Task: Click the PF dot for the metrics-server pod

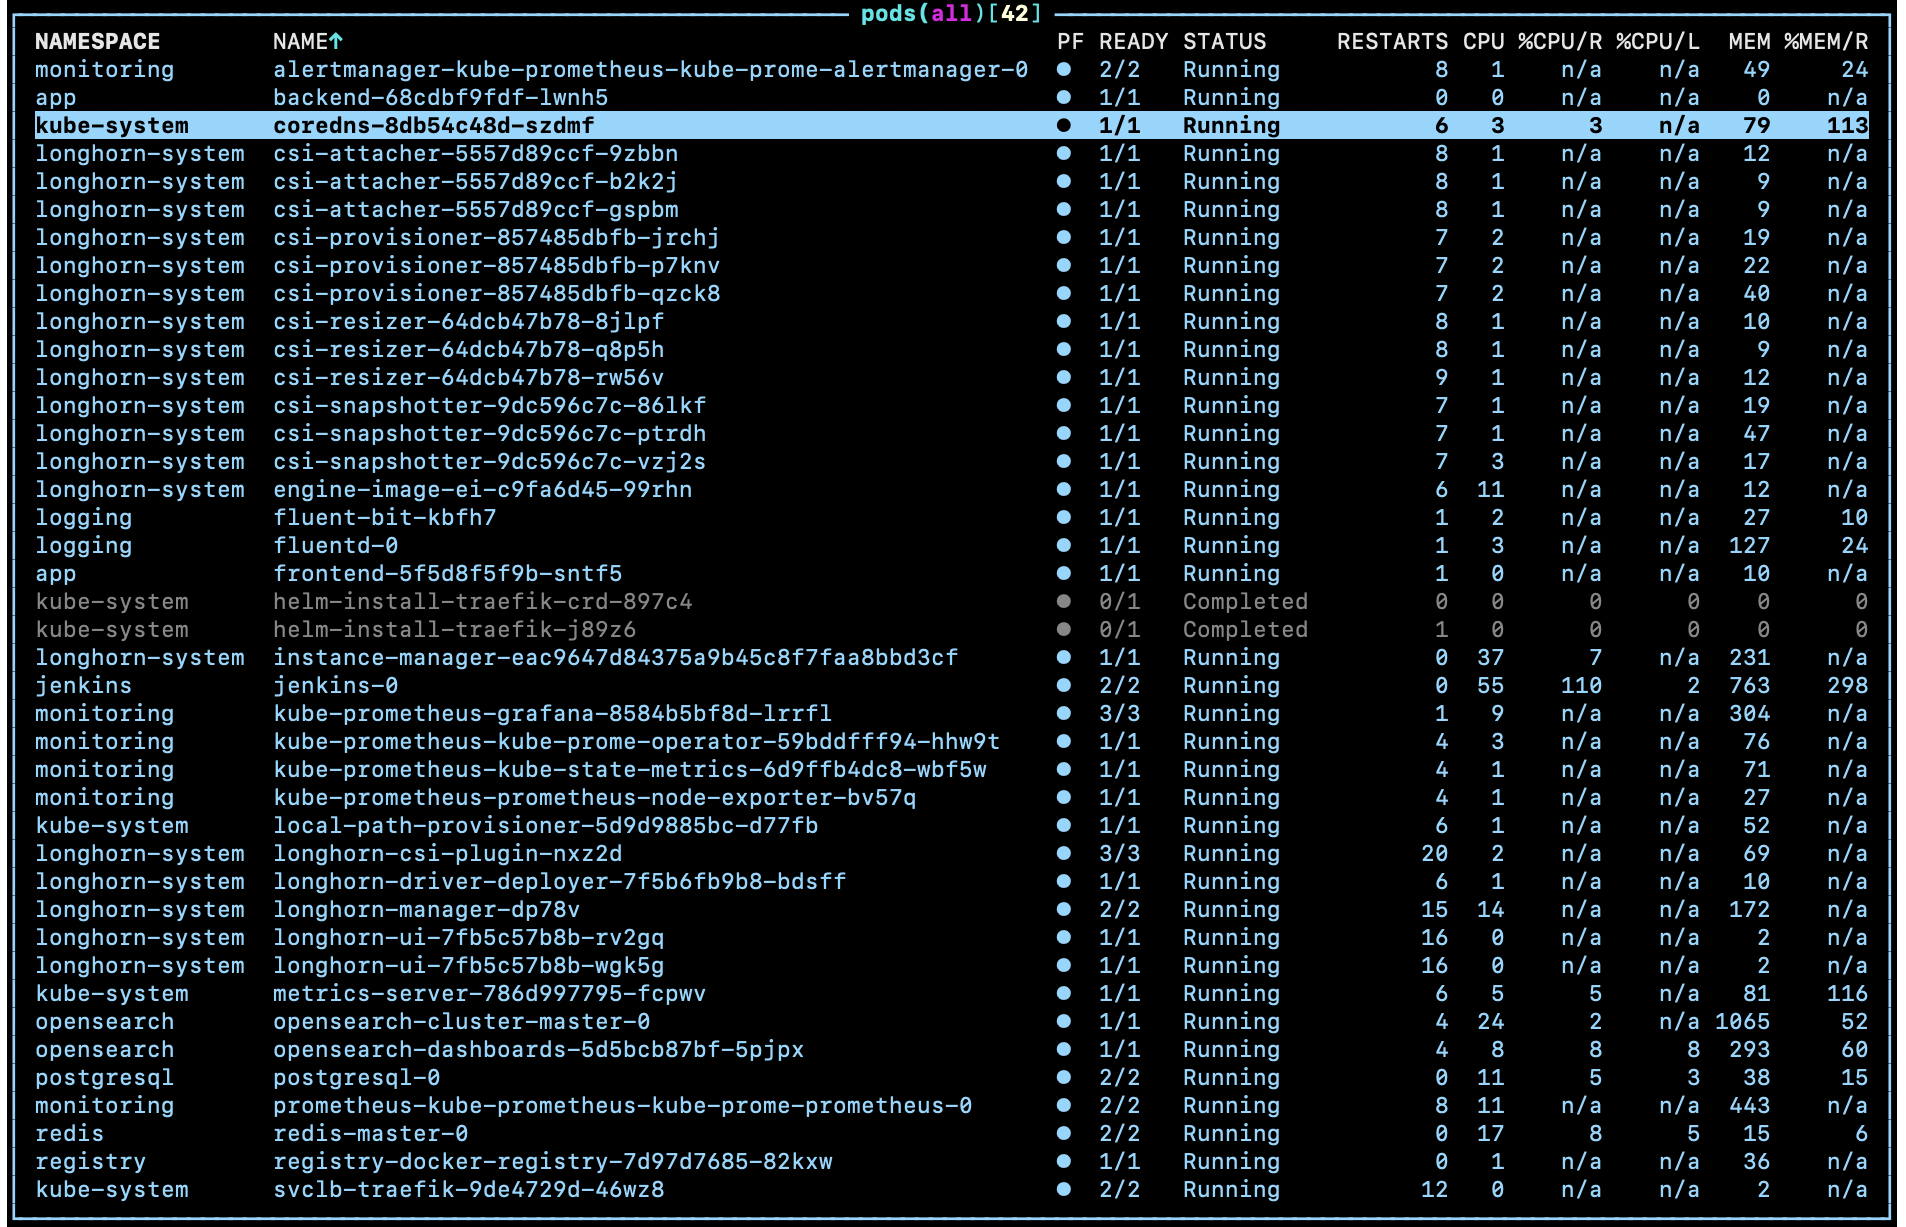Action: pyautogui.click(x=1064, y=993)
